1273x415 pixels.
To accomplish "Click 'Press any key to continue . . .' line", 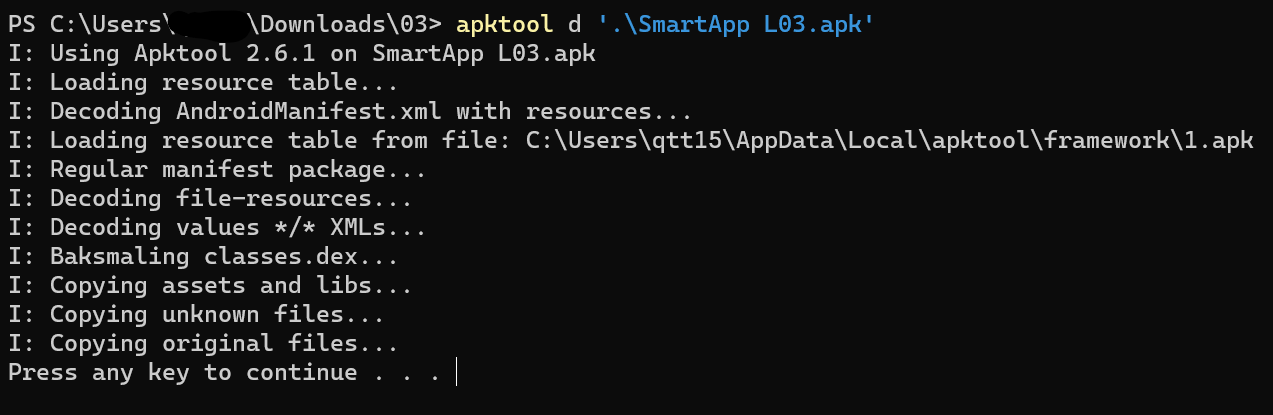I will (x=224, y=372).
